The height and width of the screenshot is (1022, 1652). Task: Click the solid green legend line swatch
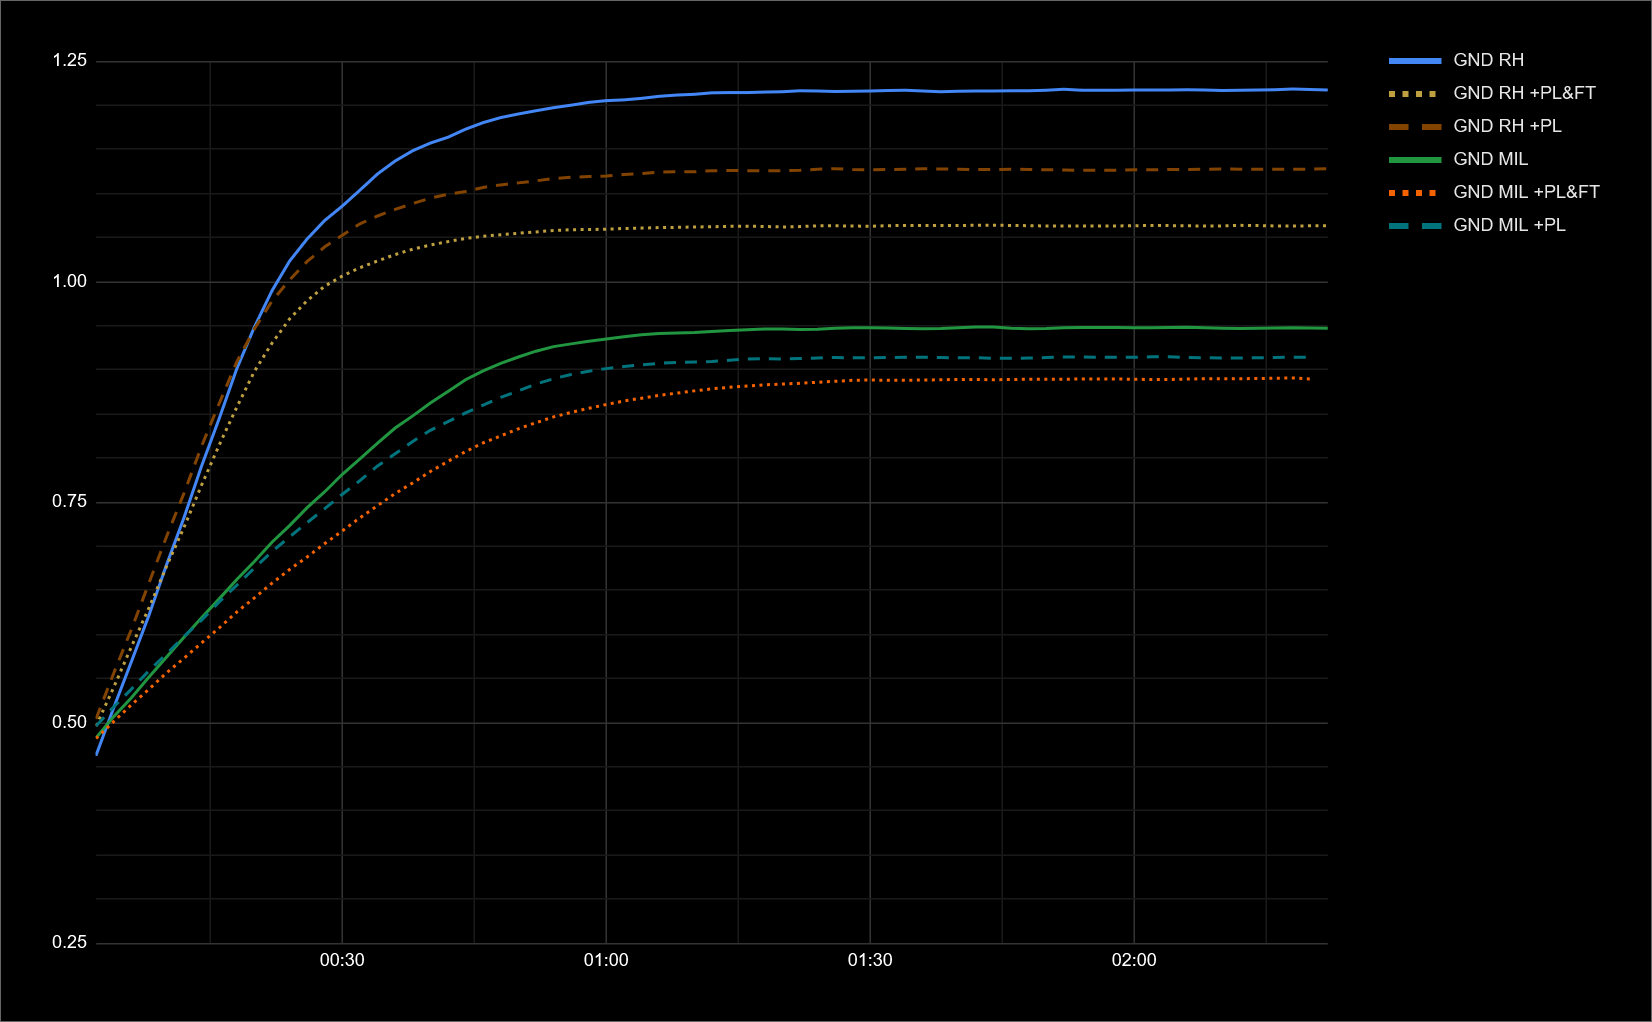[x=1415, y=159]
